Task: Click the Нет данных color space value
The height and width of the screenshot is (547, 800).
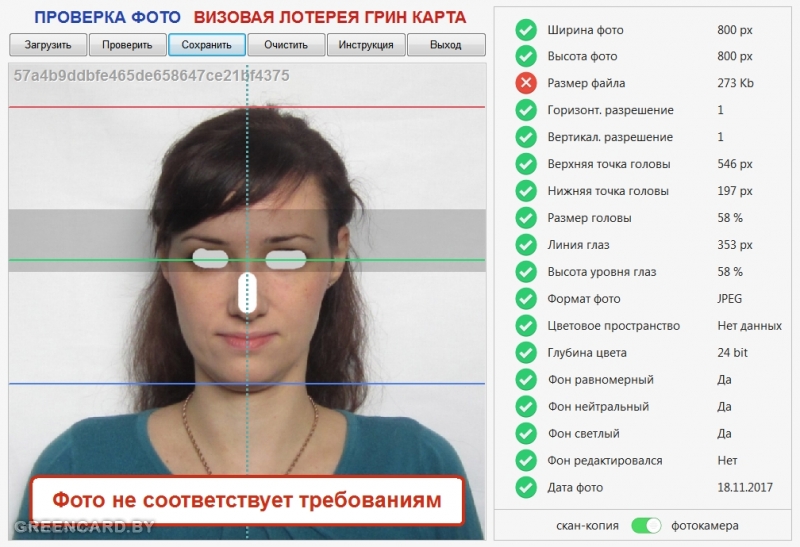Action: [x=749, y=326]
